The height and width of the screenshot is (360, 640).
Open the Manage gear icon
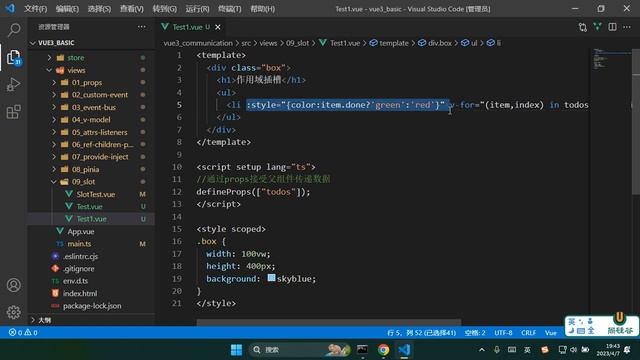pyautogui.click(x=14, y=312)
